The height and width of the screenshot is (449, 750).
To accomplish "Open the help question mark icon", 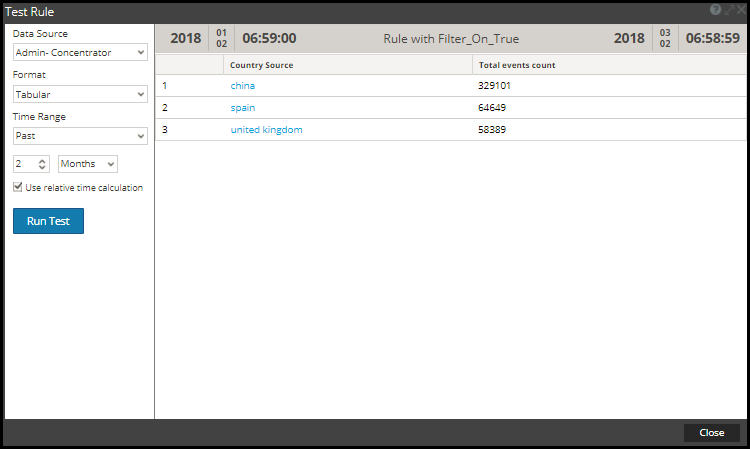I will tap(715, 10).
